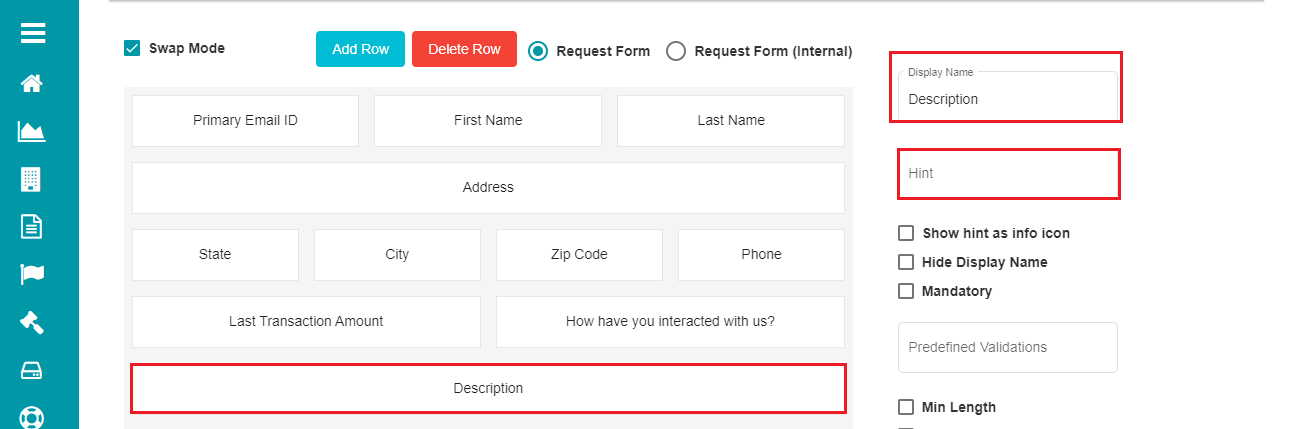
Task: Open the hamburger menu icon
Action: coord(33,33)
